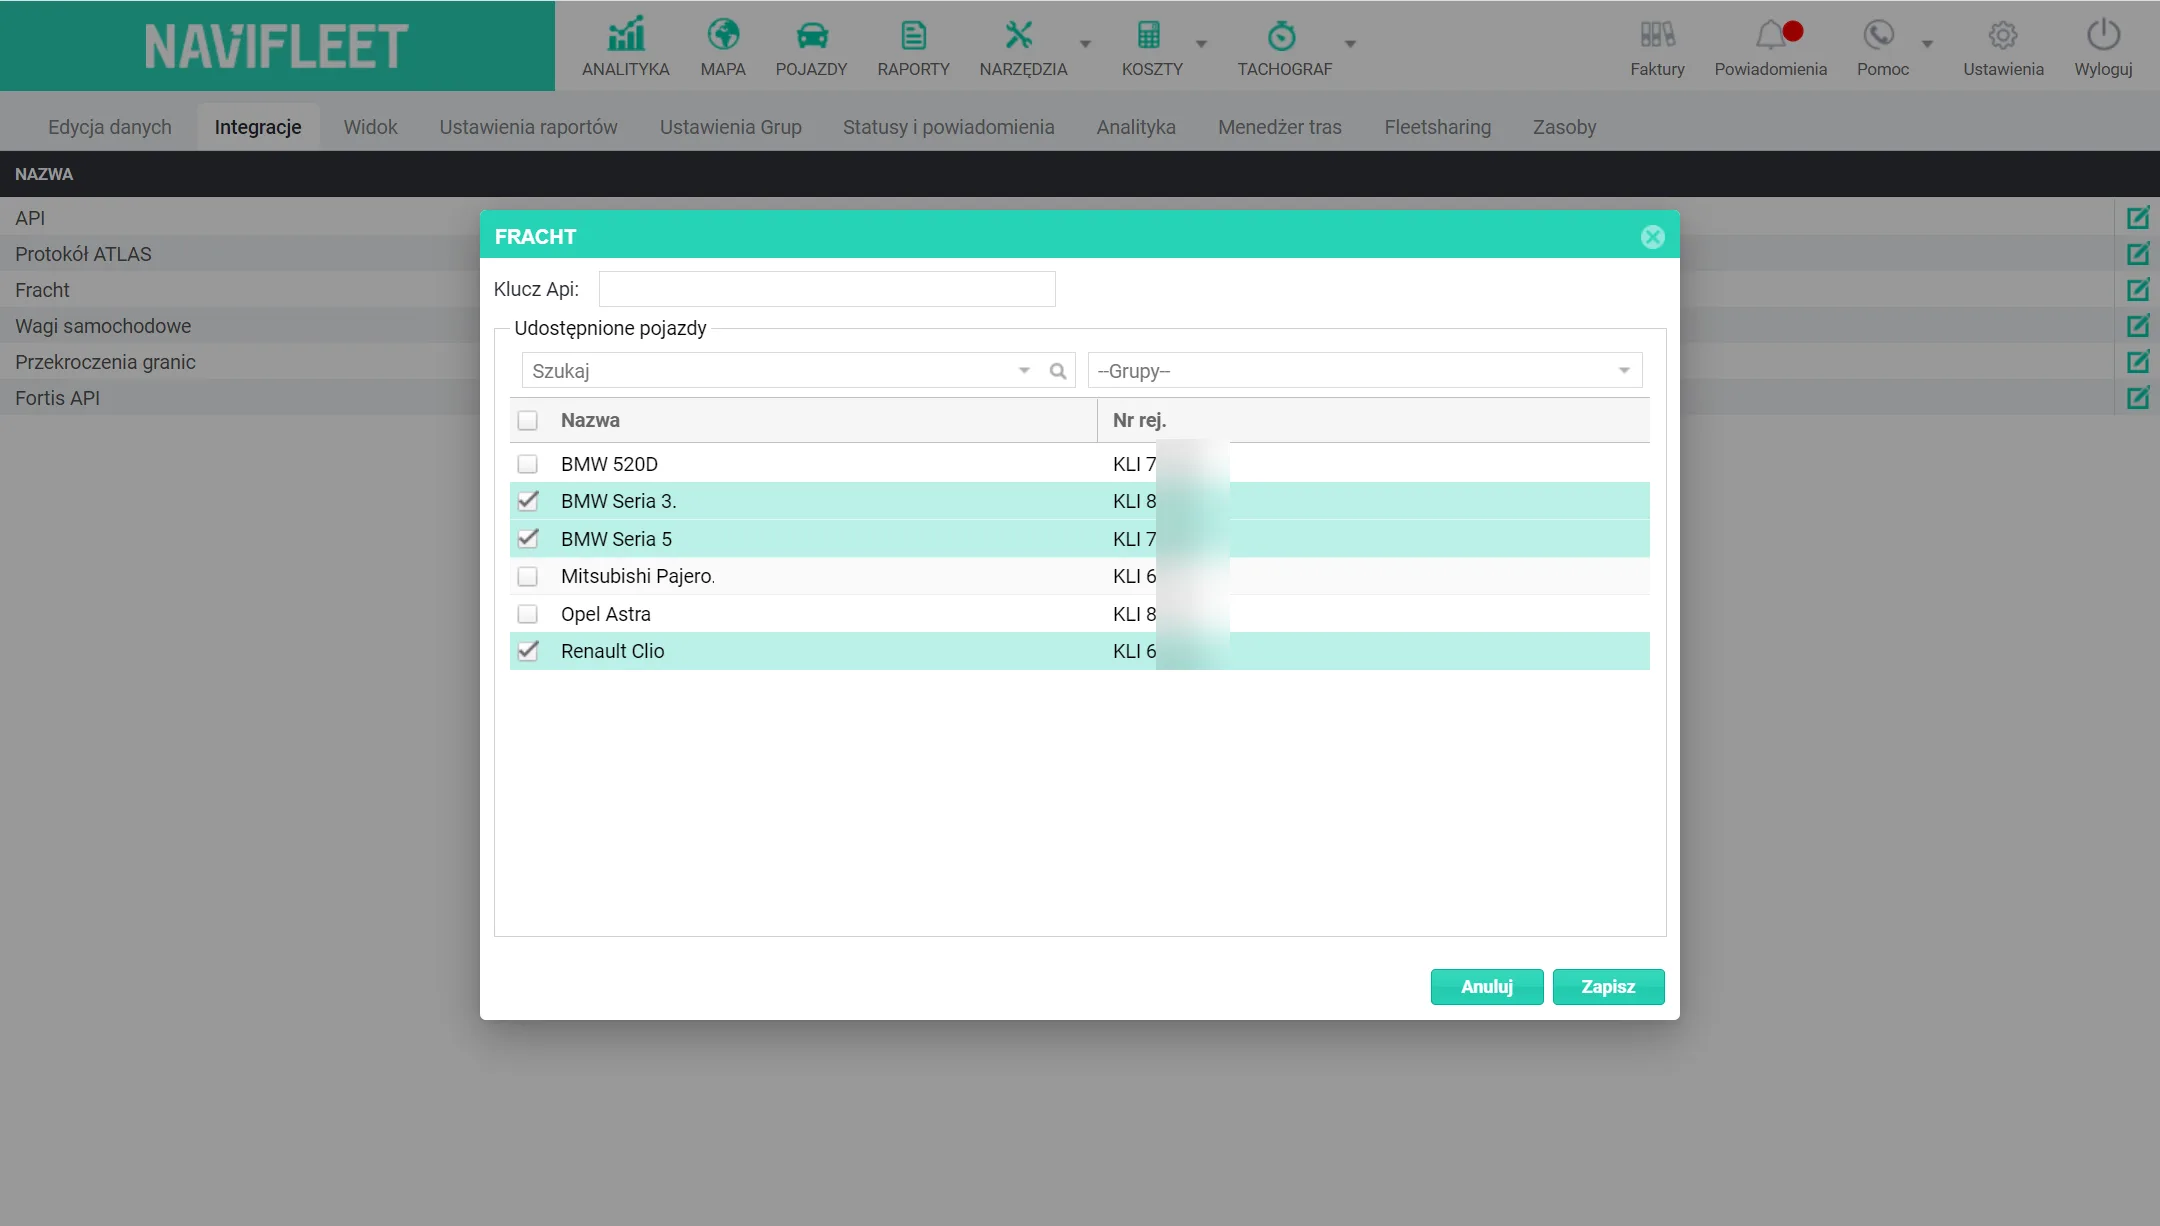The image size is (2160, 1226).
Task: Open Powiadomienia bell icon
Action: 1772,35
